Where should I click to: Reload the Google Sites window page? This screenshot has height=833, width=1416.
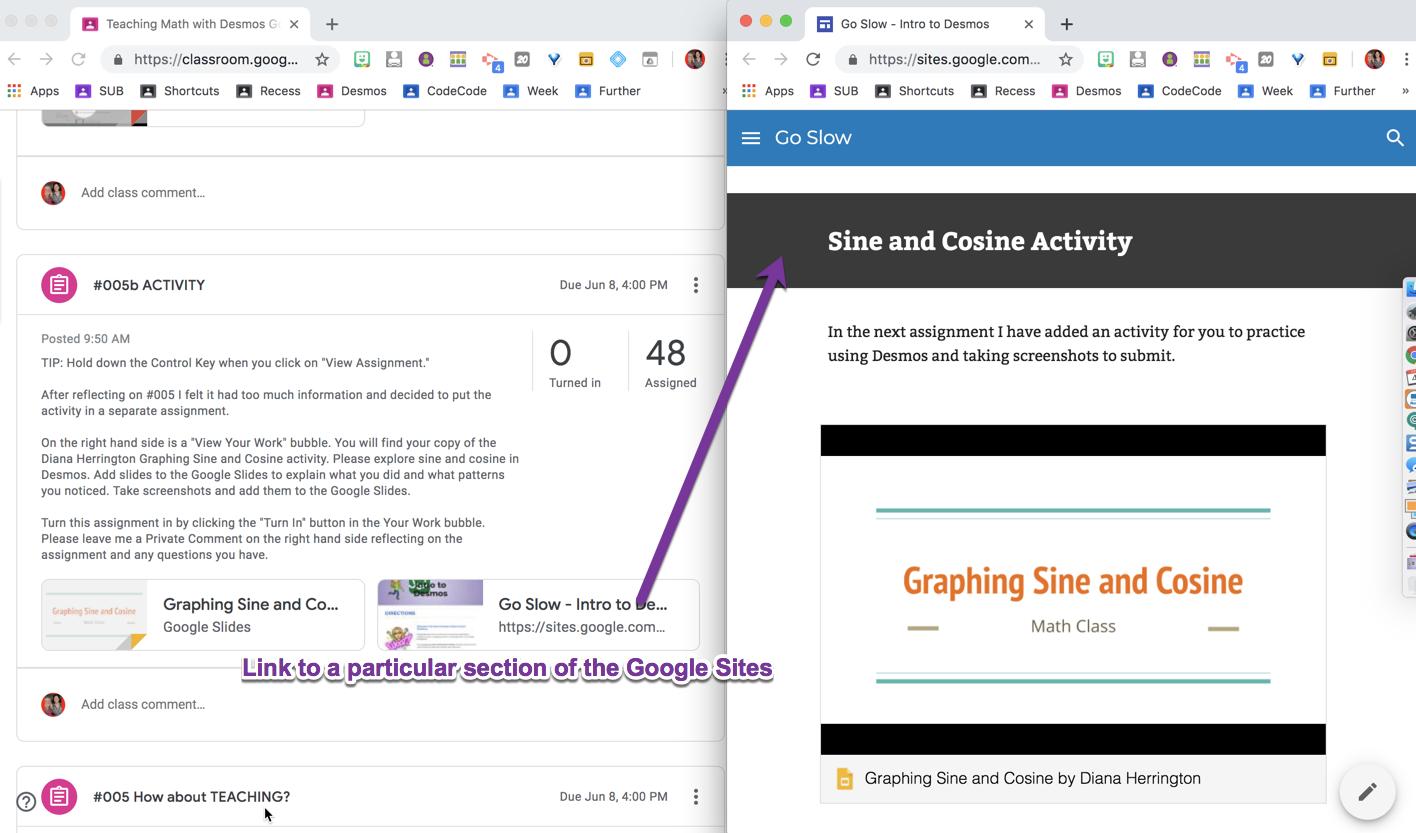[813, 59]
